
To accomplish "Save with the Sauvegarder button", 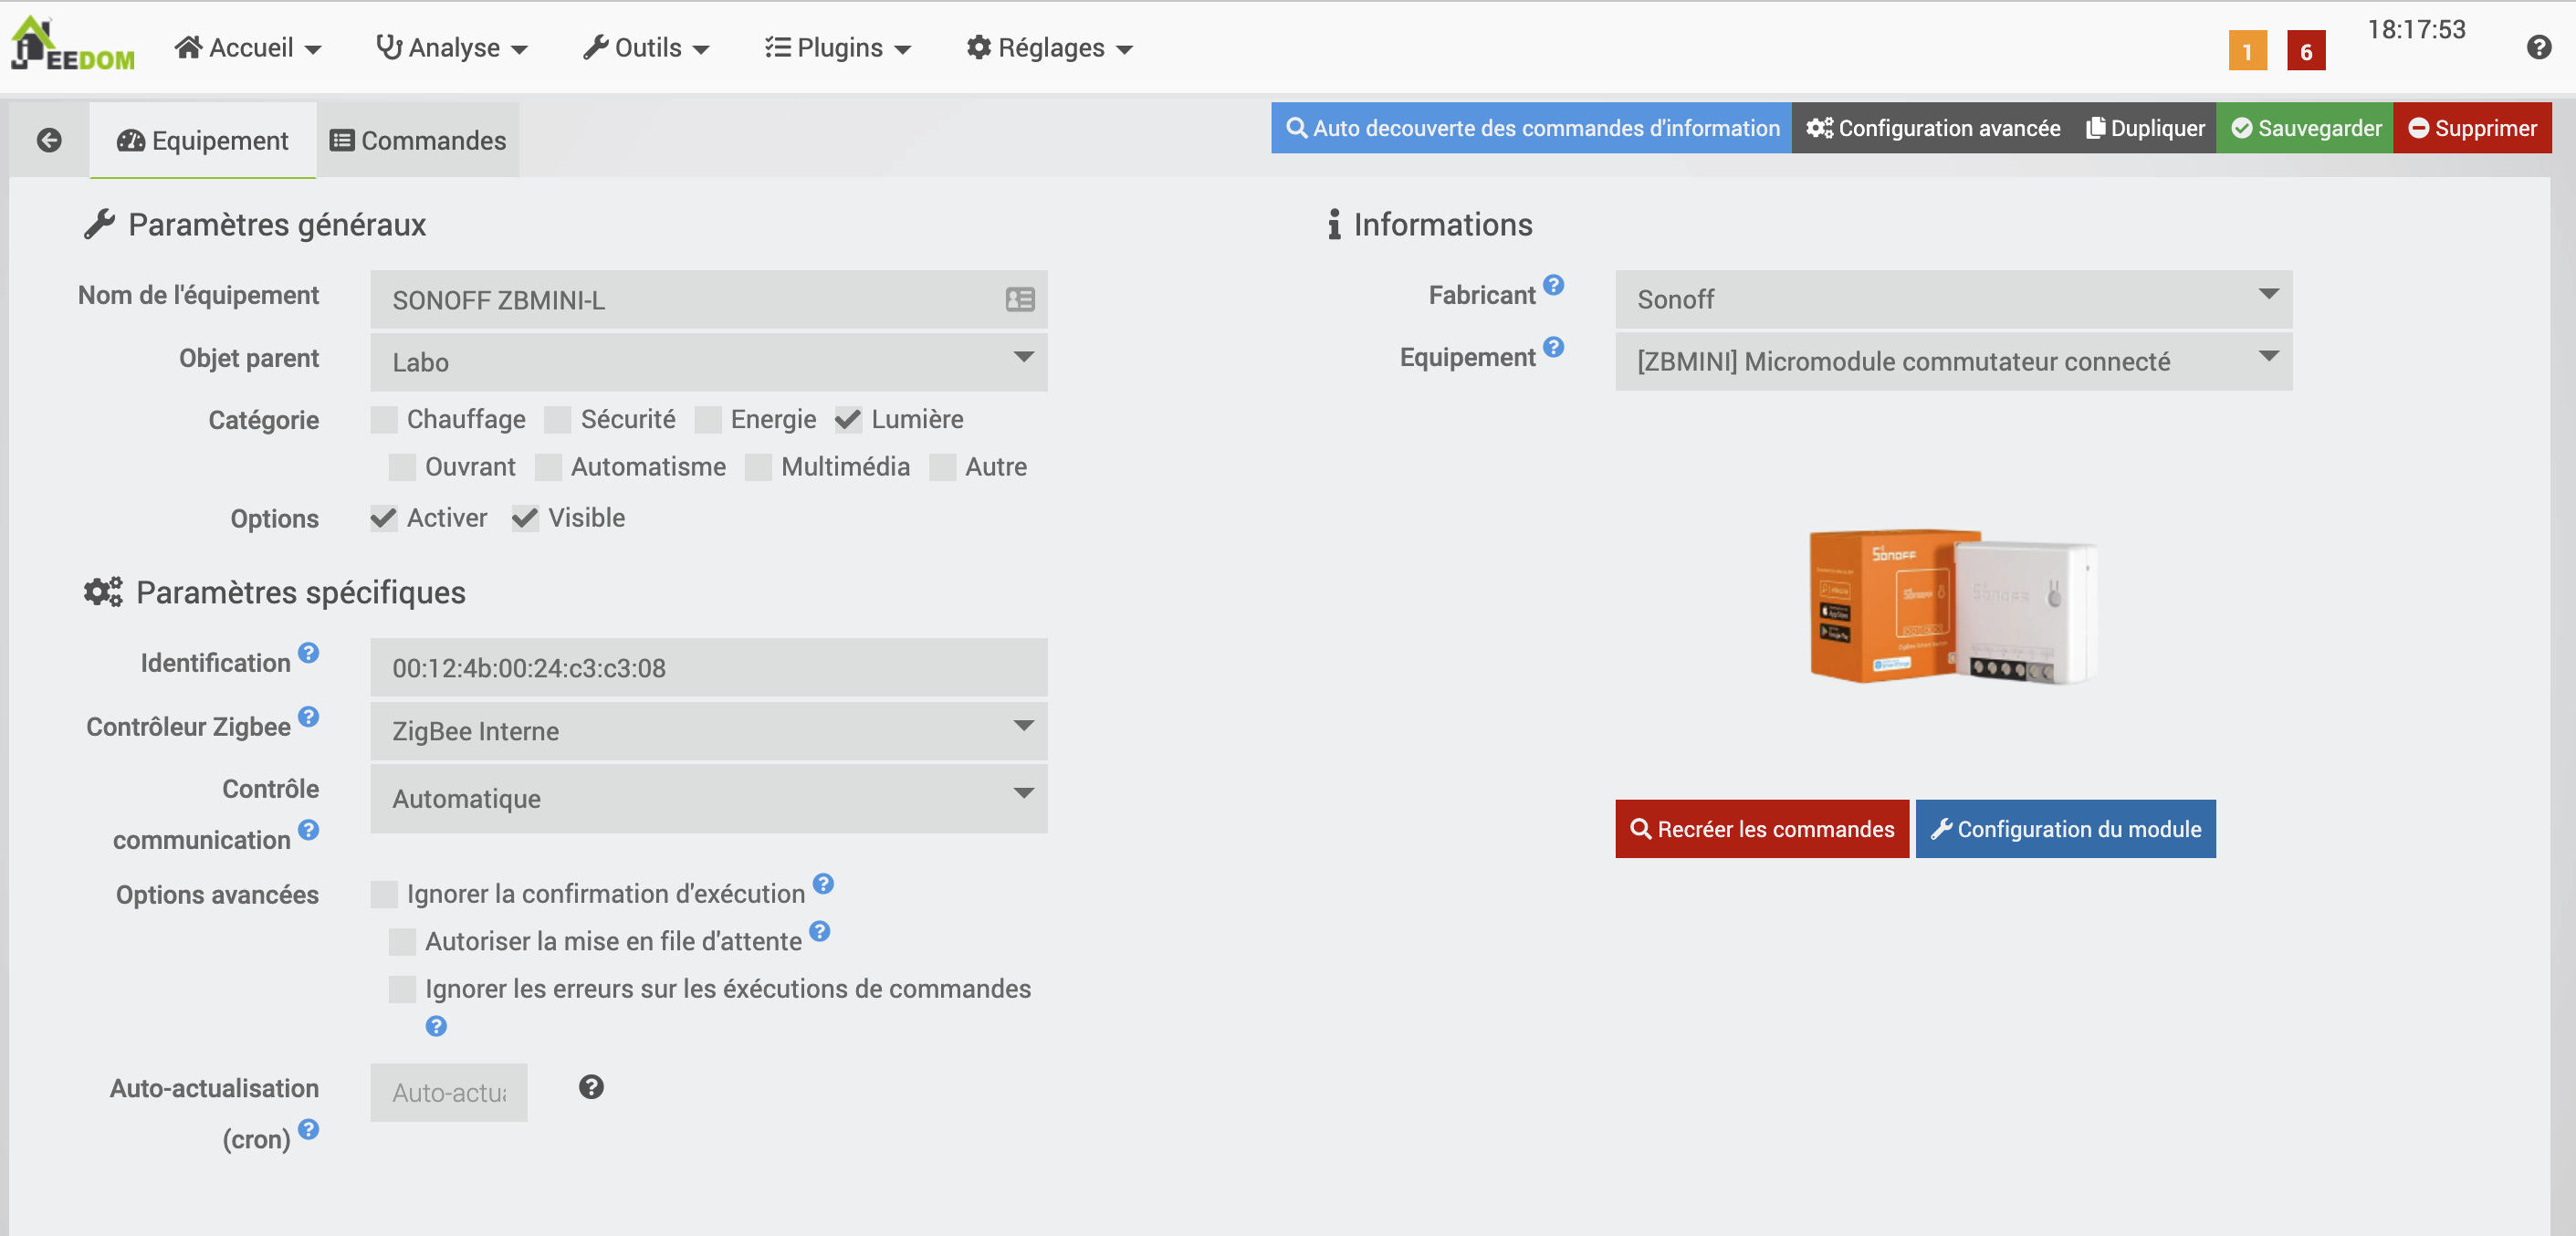I will 2305,128.
